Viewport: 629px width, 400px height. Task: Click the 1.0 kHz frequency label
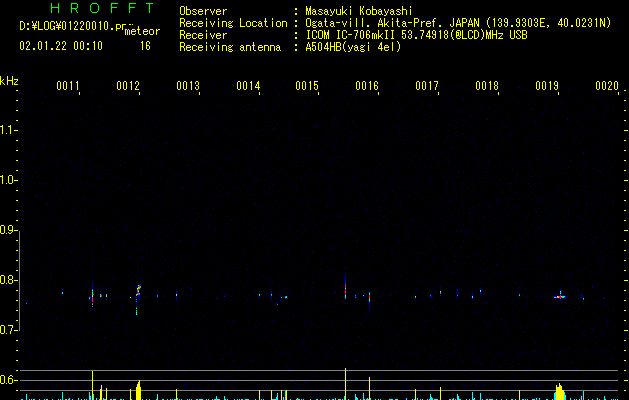pos(8,180)
